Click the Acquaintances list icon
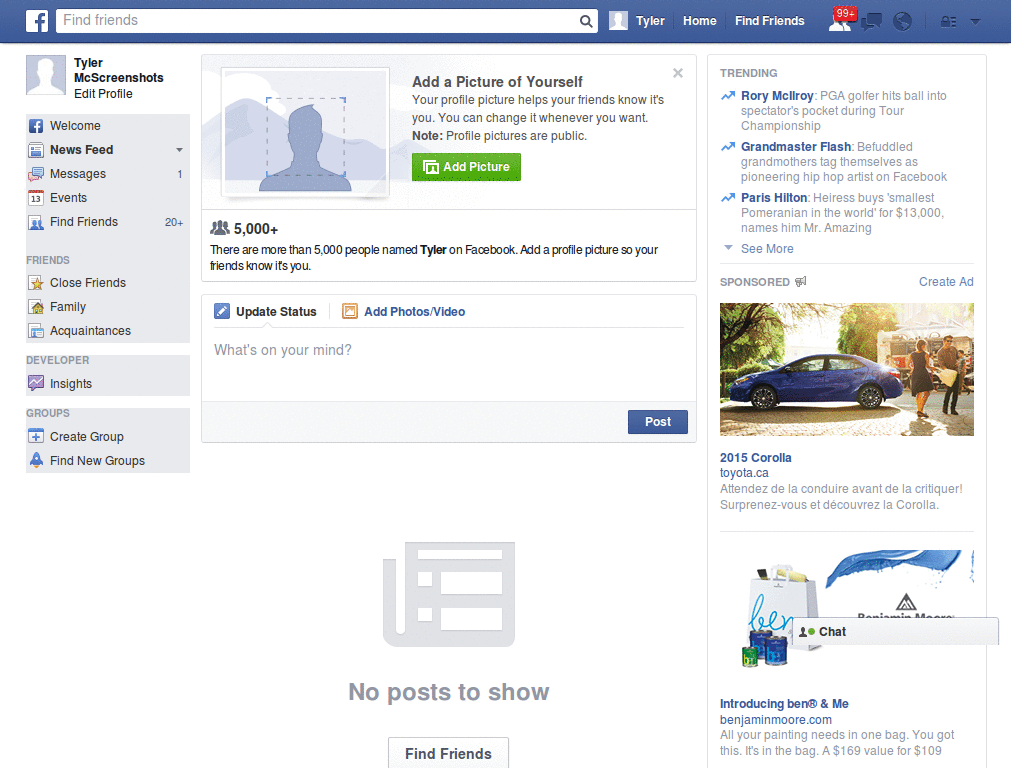1024x768 pixels. 36,331
